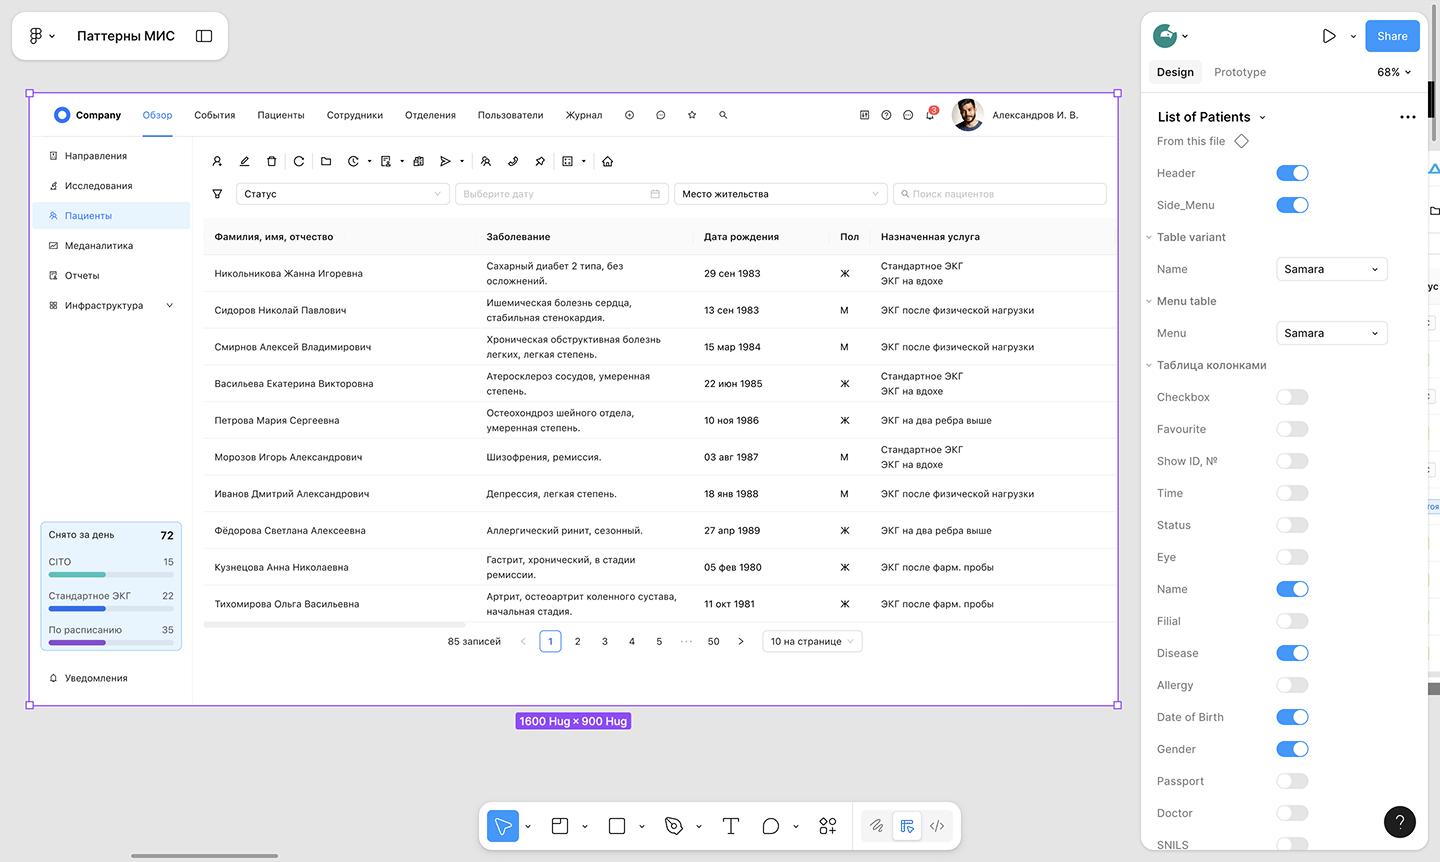Select the Text tool
The image size is (1440, 862).
click(x=731, y=826)
